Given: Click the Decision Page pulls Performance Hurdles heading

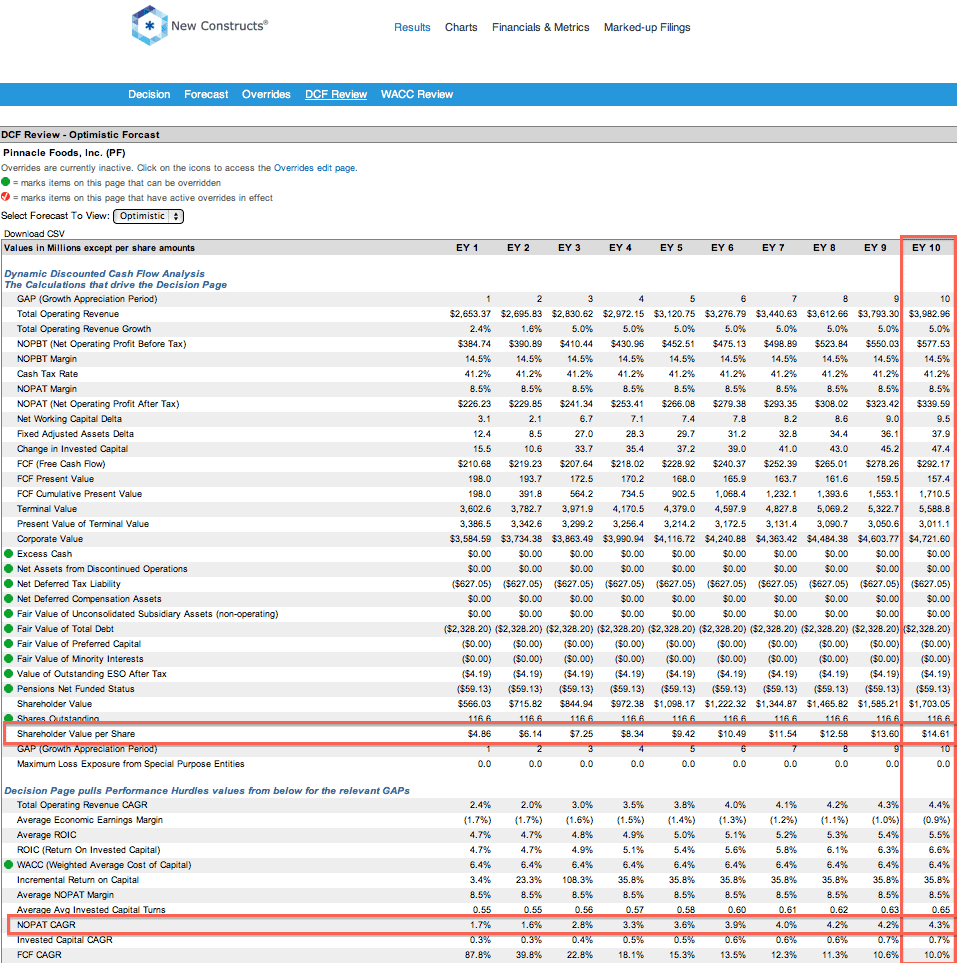Looking at the screenshot, I should pyautogui.click(x=207, y=791).
